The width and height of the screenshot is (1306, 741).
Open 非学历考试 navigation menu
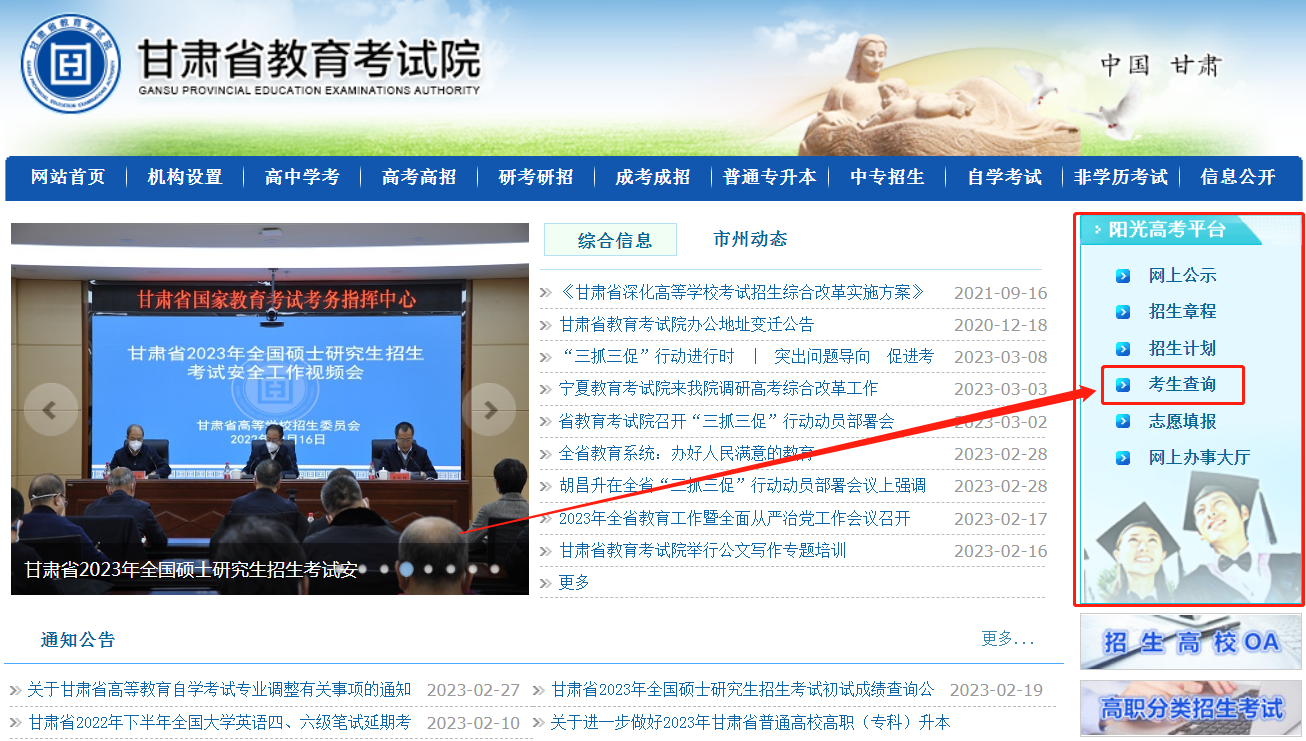click(1121, 177)
